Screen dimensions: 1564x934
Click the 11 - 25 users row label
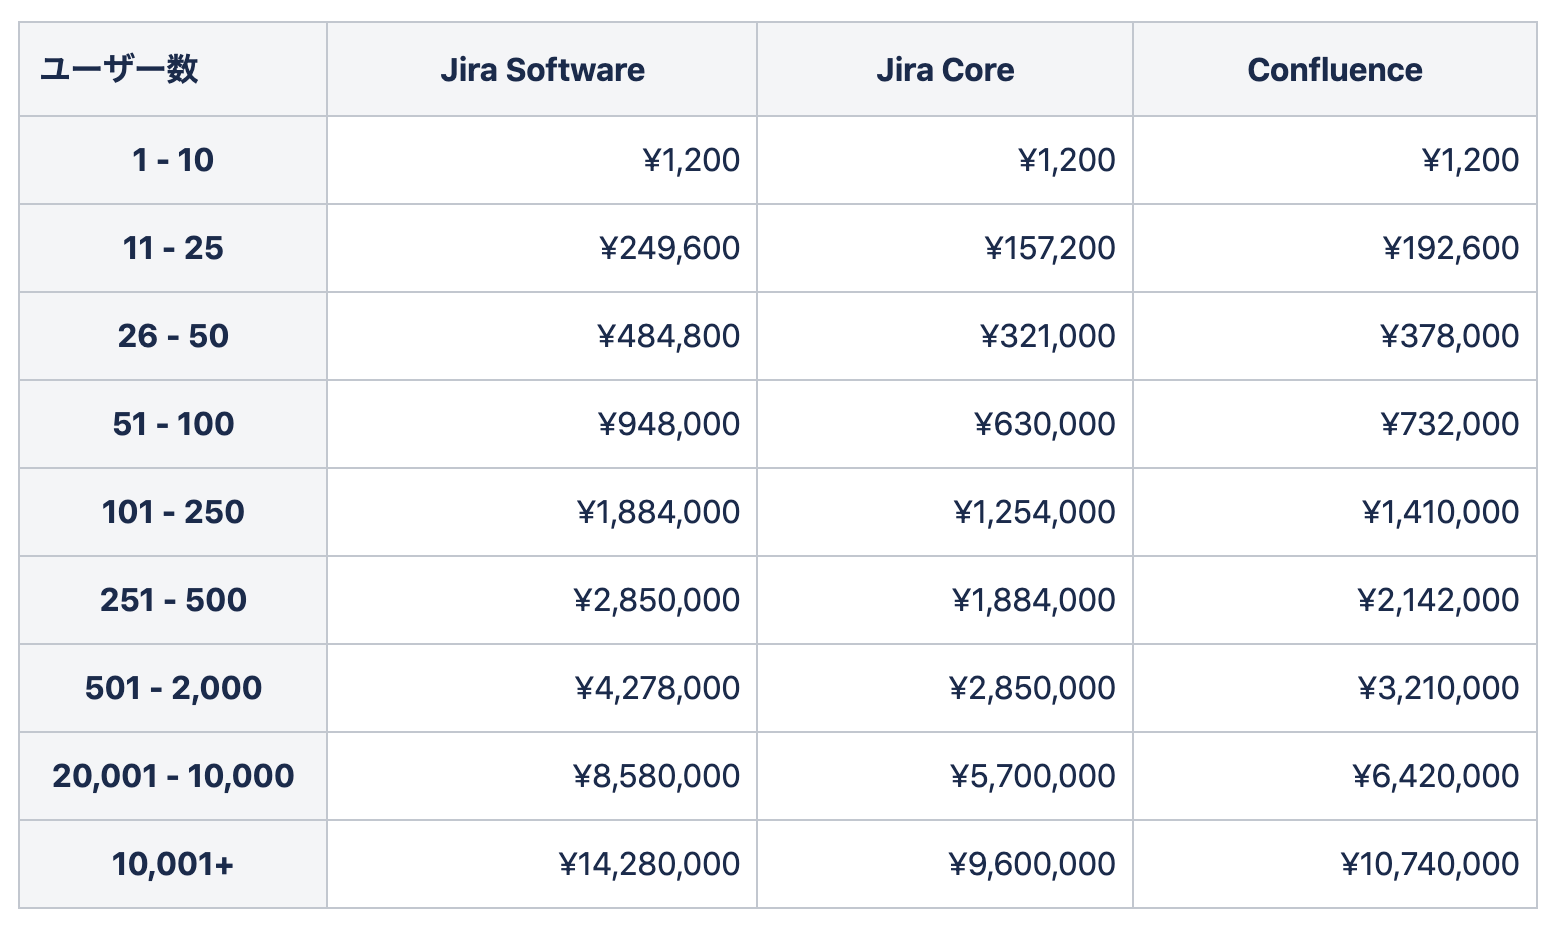(x=173, y=248)
